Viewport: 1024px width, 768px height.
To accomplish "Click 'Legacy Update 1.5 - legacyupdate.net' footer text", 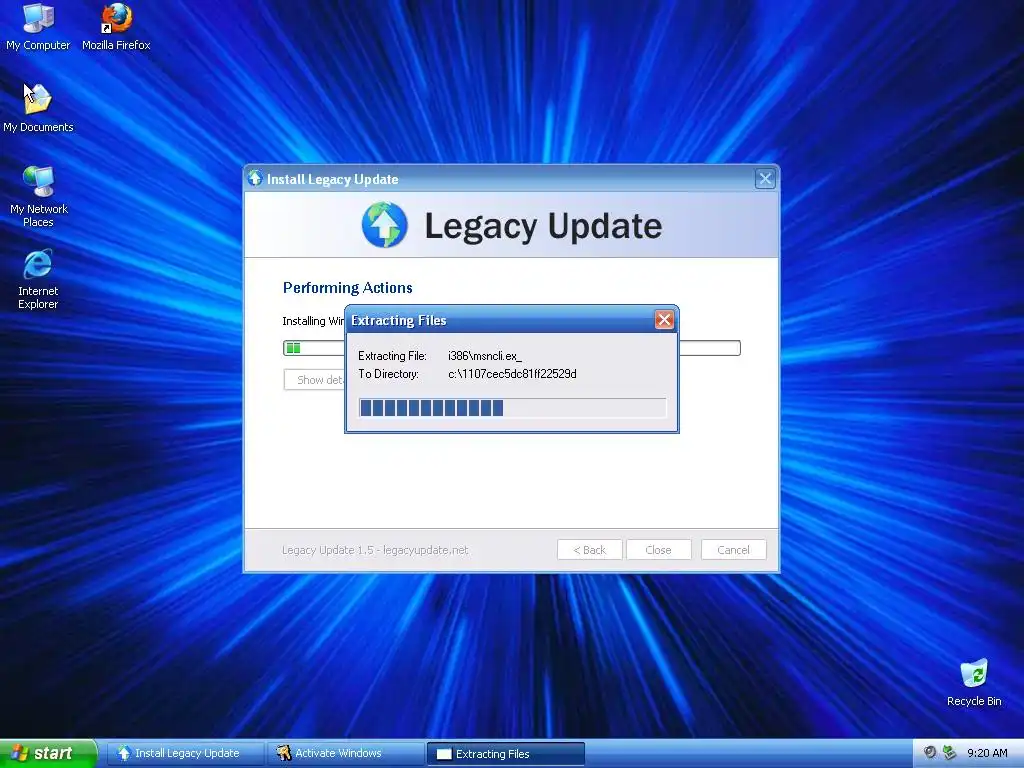I will pos(375,550).
